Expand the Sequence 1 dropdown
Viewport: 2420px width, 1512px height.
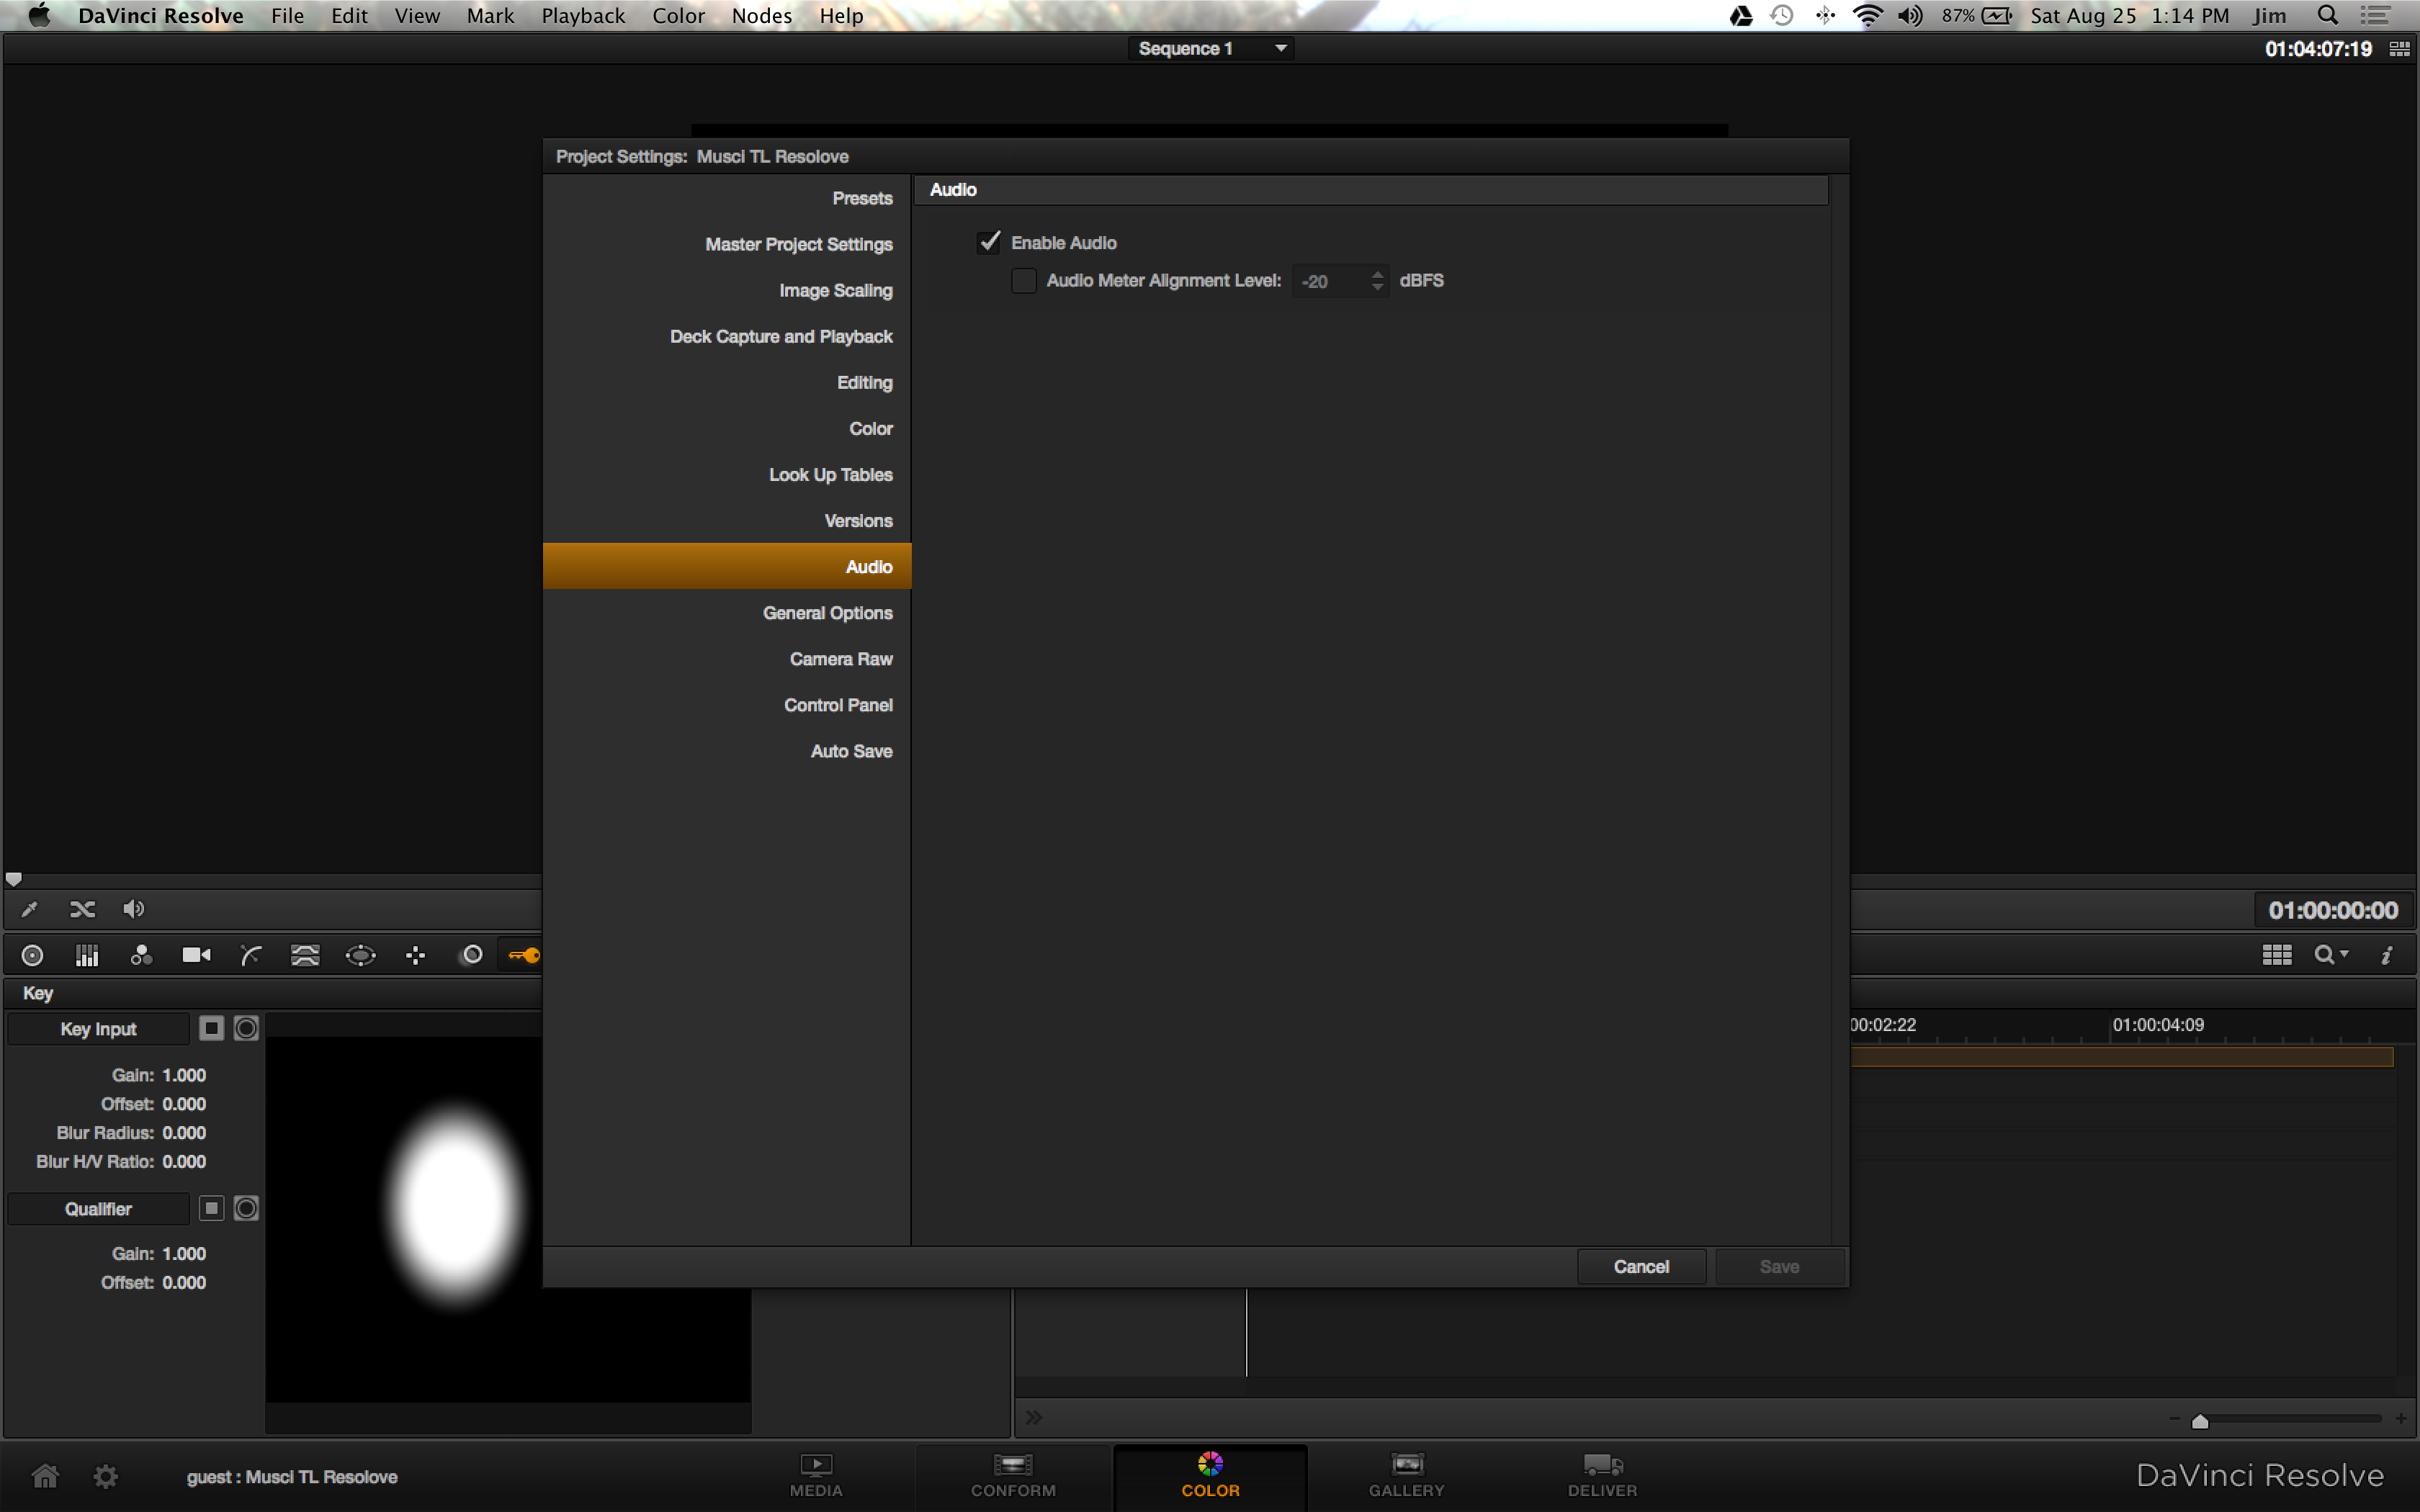1281,47
